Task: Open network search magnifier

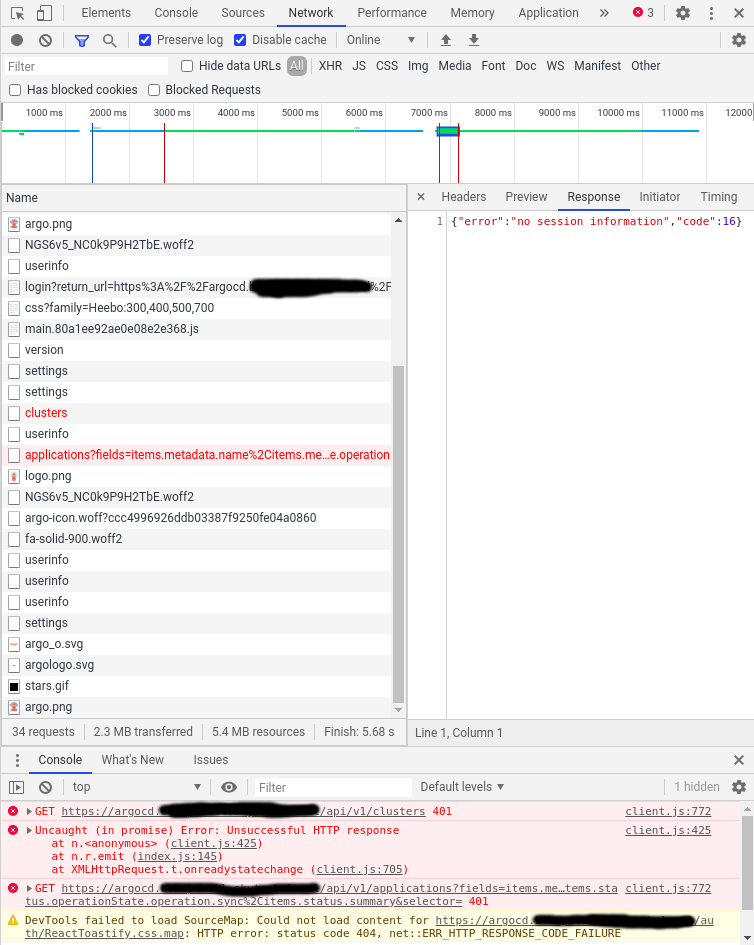Action: click(109, 40)
